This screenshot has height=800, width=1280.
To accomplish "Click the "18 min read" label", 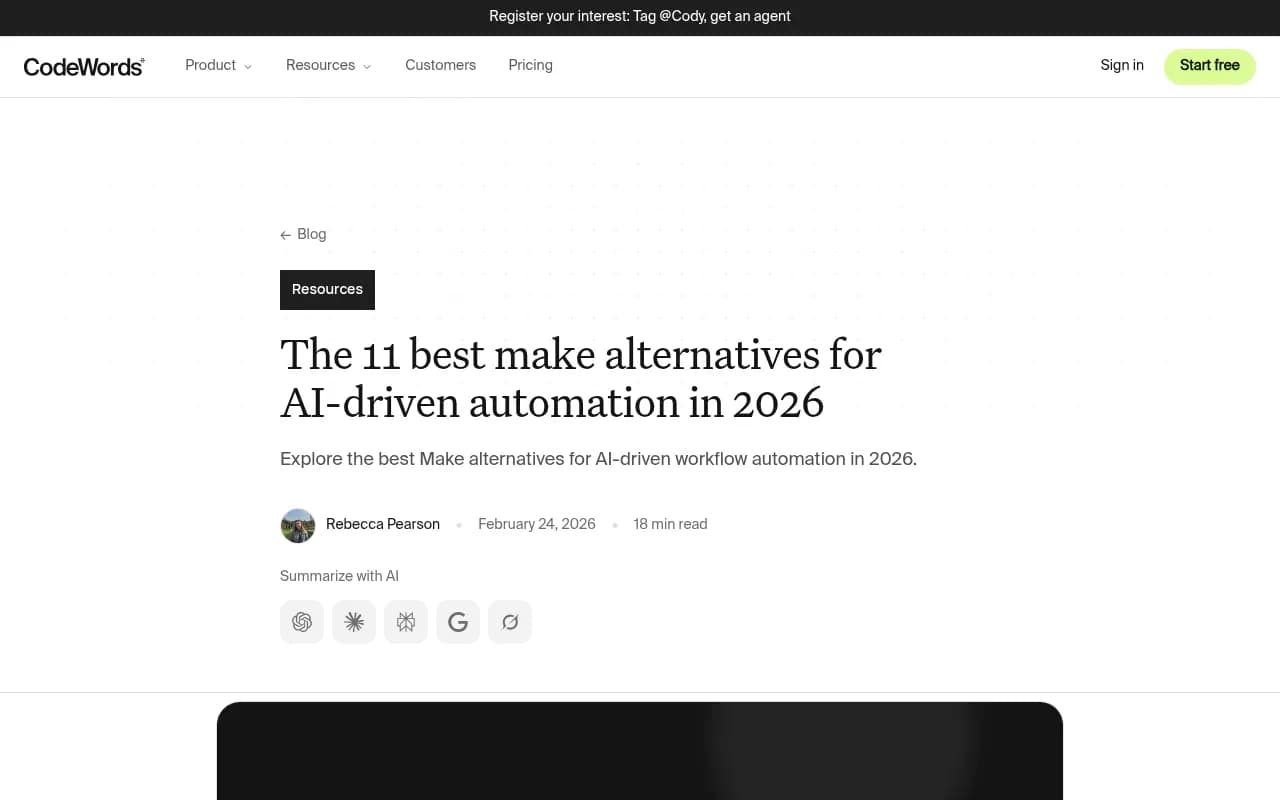I will coord(670,524).
